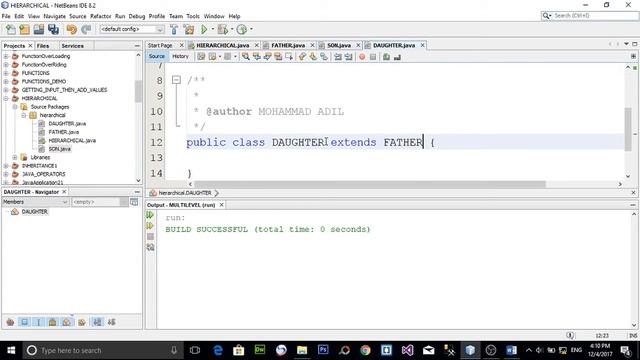Open the Members dropdown in Navigator
Screen dimensions: 640x360
35,202
